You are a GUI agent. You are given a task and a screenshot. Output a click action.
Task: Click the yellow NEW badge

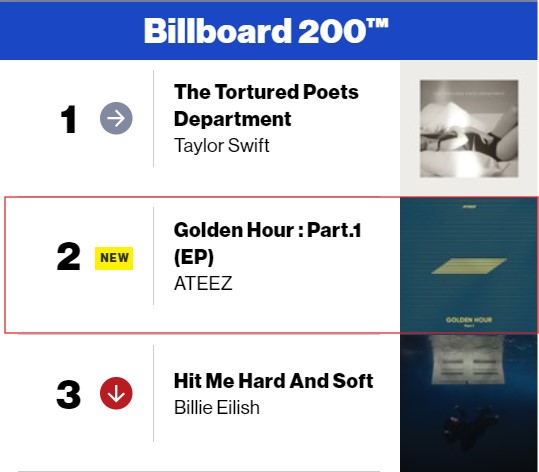114,258
